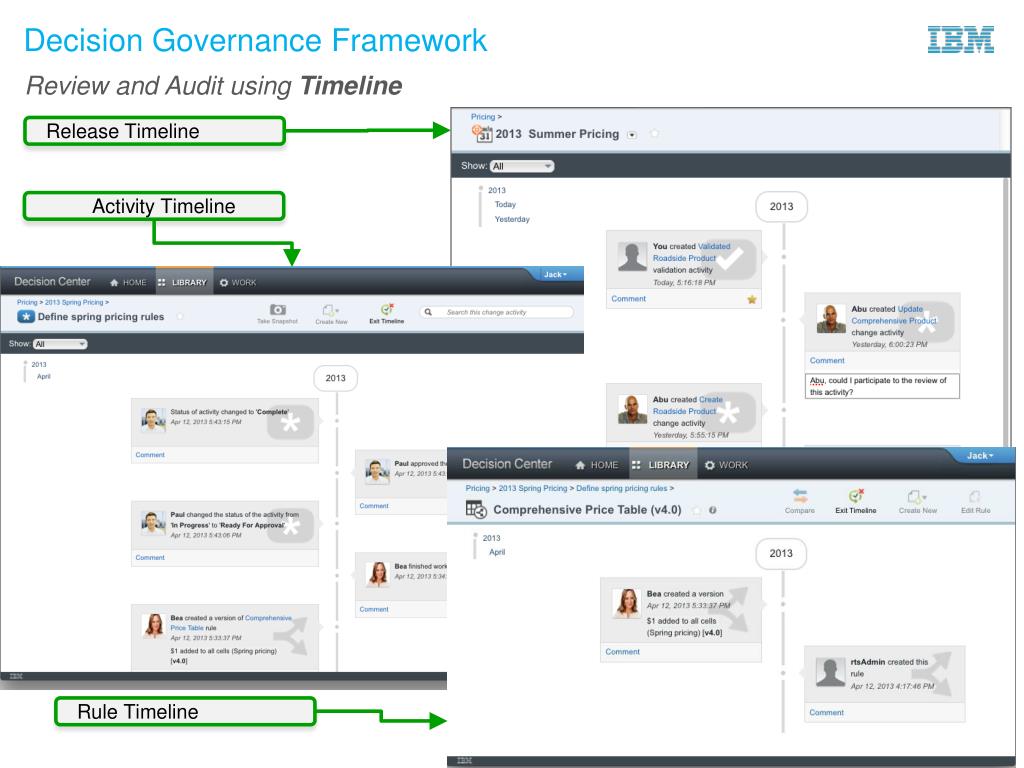Open Show All dropdown in Release timeline
Screen dimensions: 1024x768
522,166
